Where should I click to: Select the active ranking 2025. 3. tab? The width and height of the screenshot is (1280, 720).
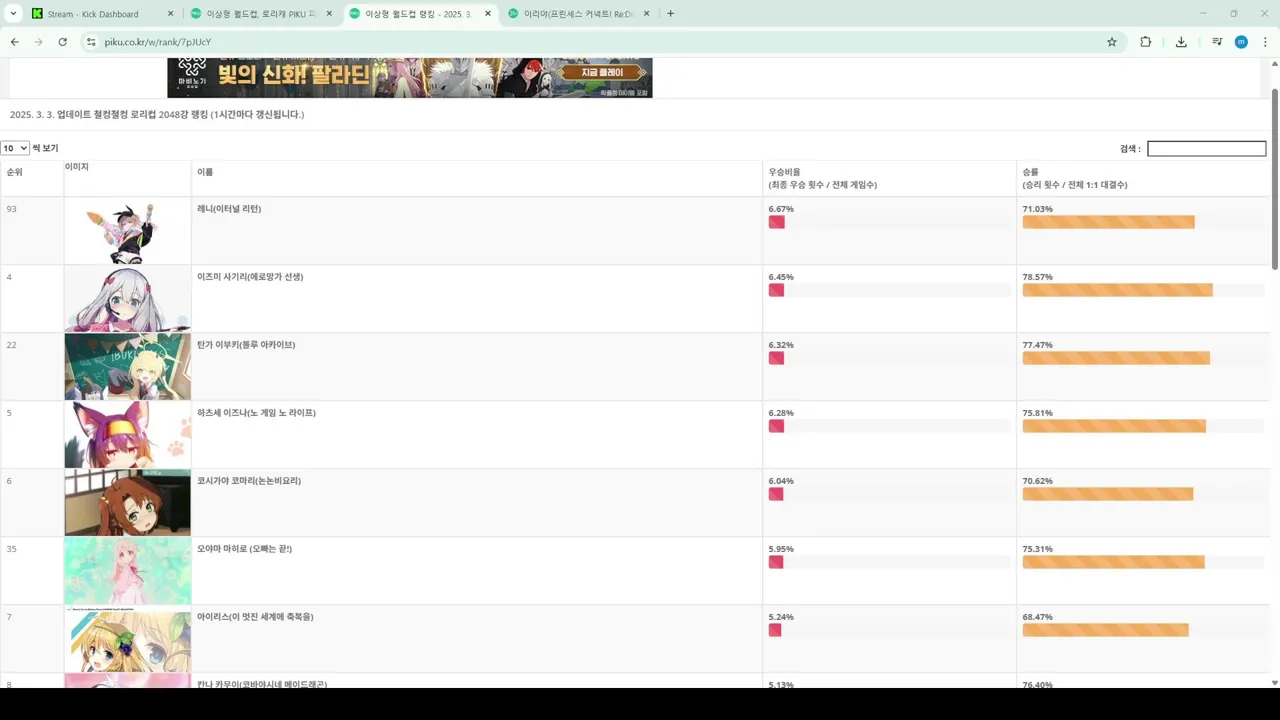[x=420, y=14]
